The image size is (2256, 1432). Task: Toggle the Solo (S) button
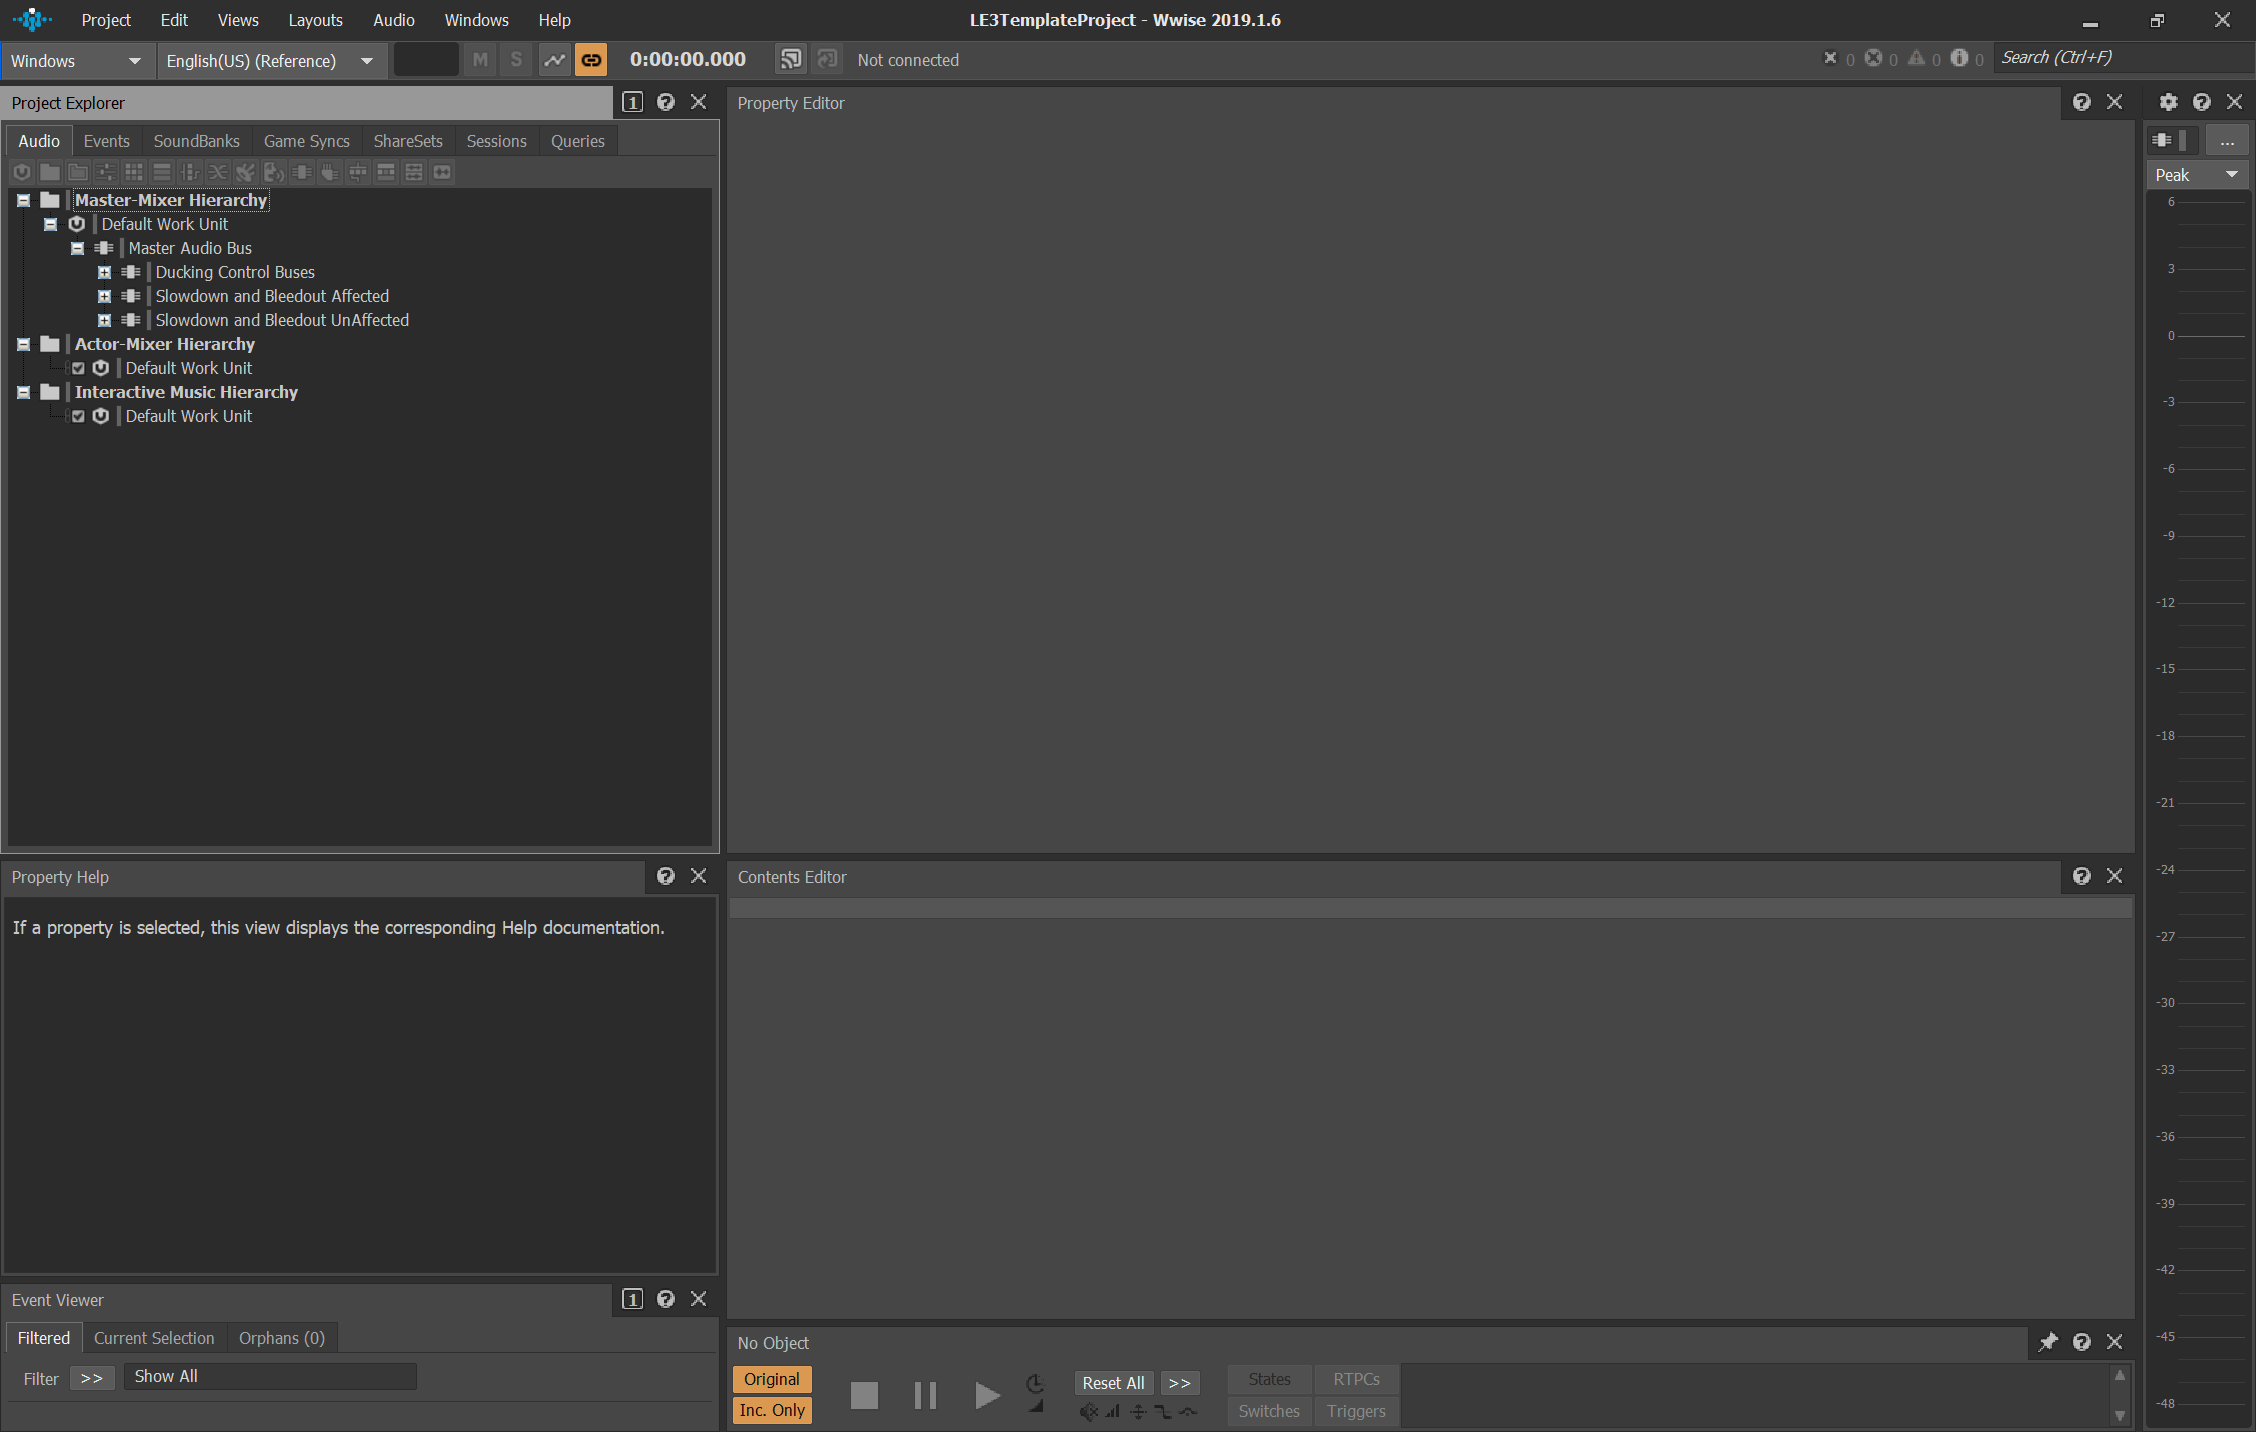516,60
